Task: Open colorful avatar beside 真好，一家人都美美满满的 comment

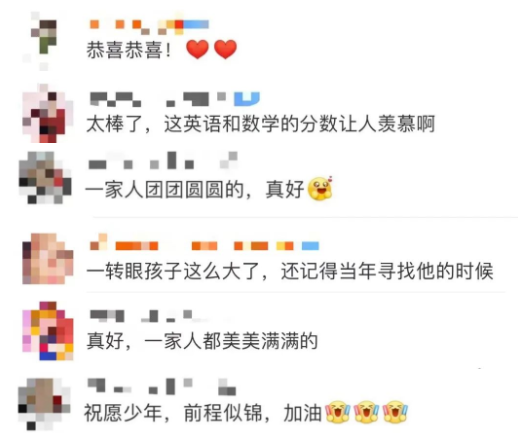Action: [48, 331]
